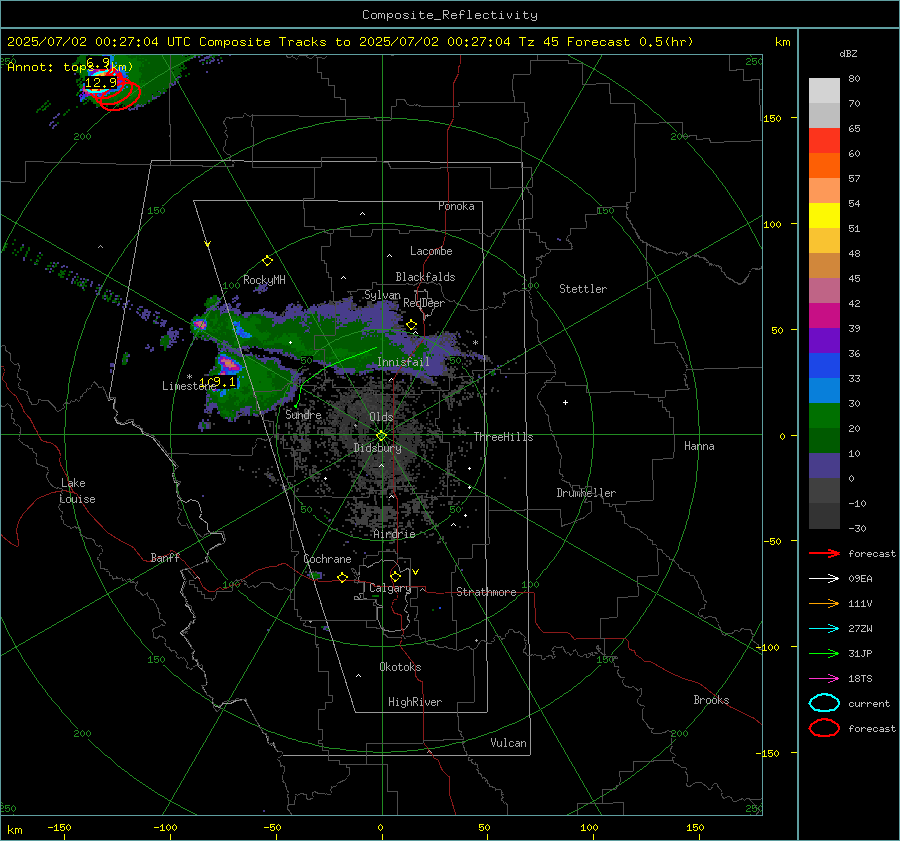
Task: Click the yellow swatch in dBZ scale
Action: coord(824,216)
